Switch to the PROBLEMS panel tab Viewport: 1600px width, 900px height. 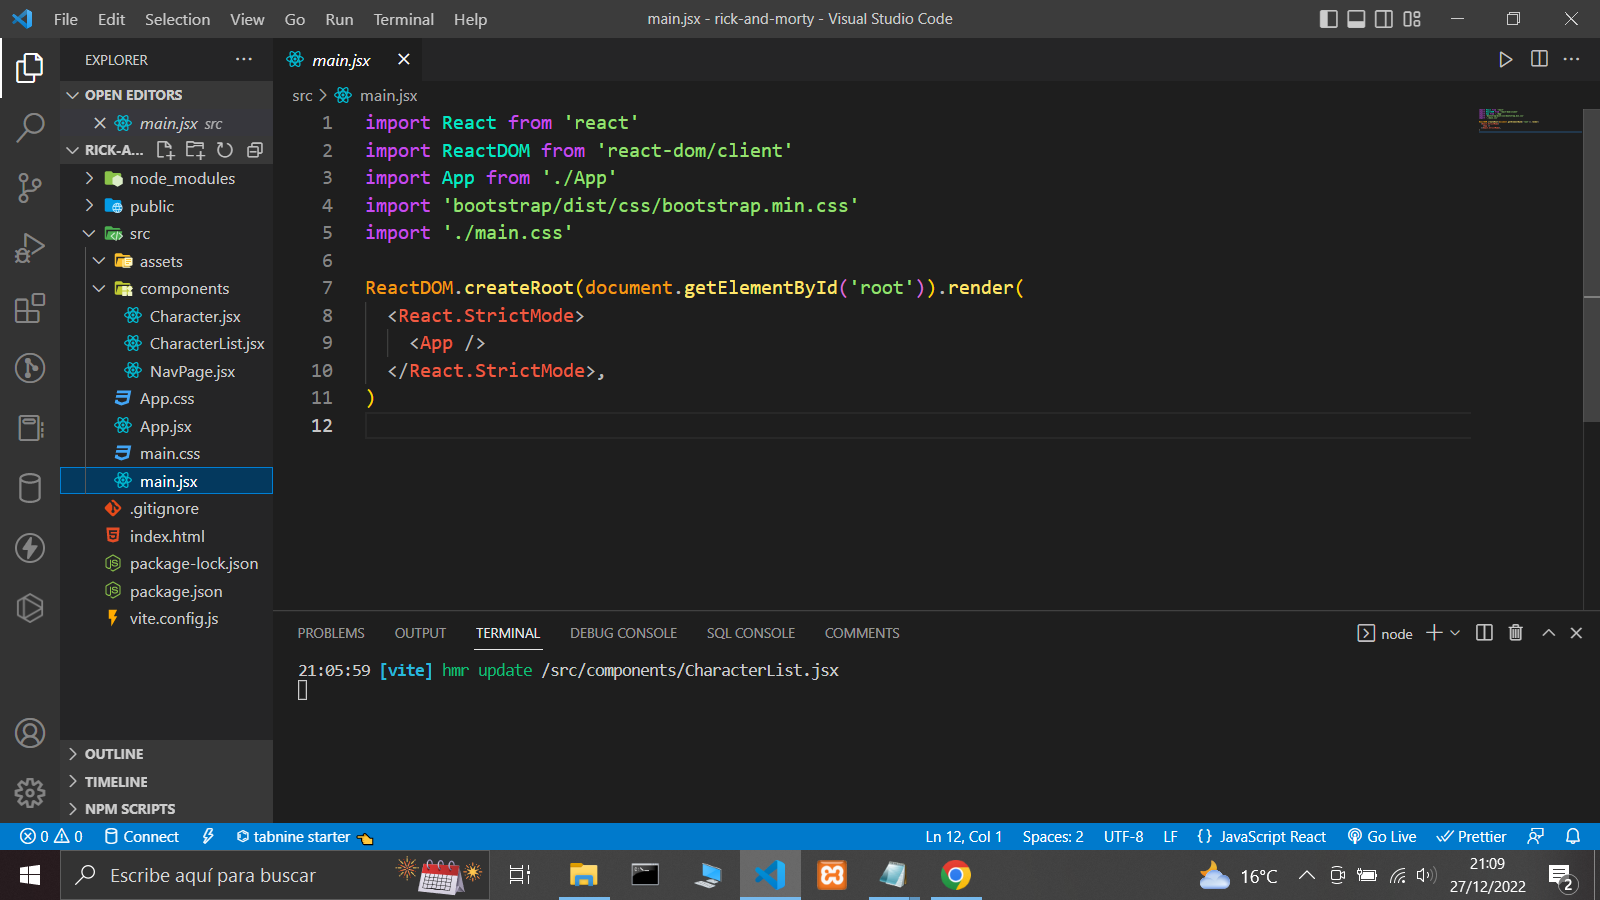331,633
